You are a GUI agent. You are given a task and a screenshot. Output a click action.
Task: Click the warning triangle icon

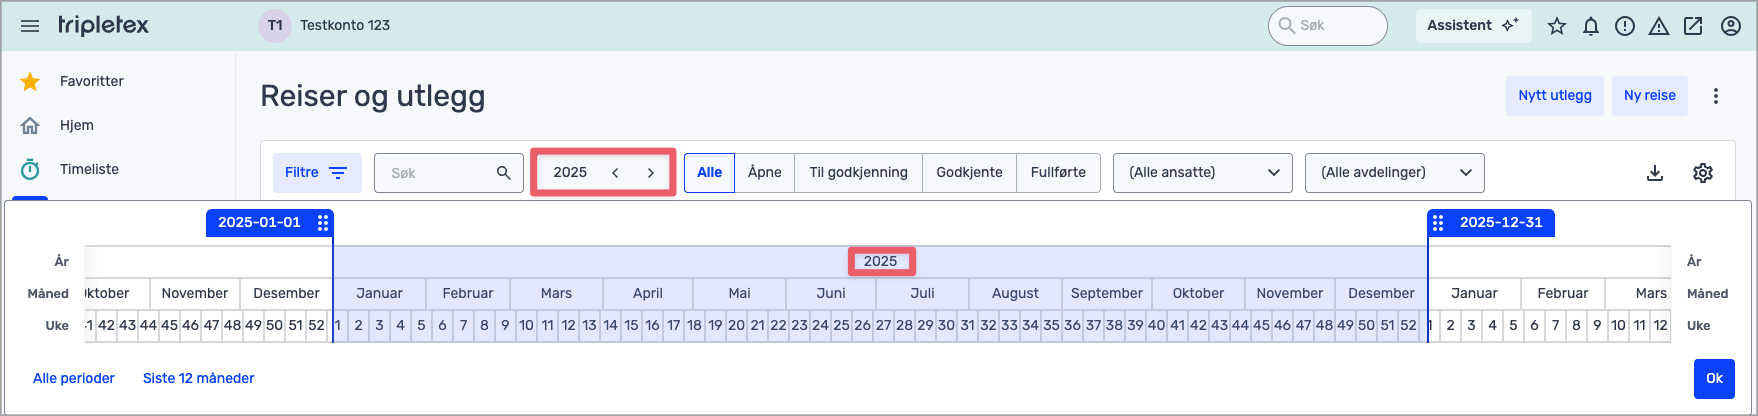[x=1659, y=26]
